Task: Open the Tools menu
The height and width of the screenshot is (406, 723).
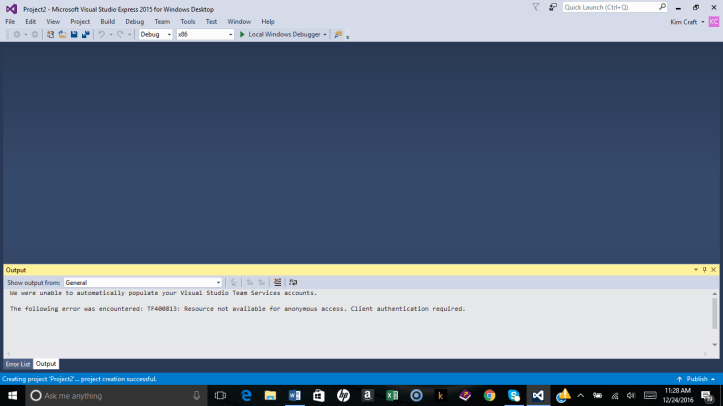Action: pos(188,22)
